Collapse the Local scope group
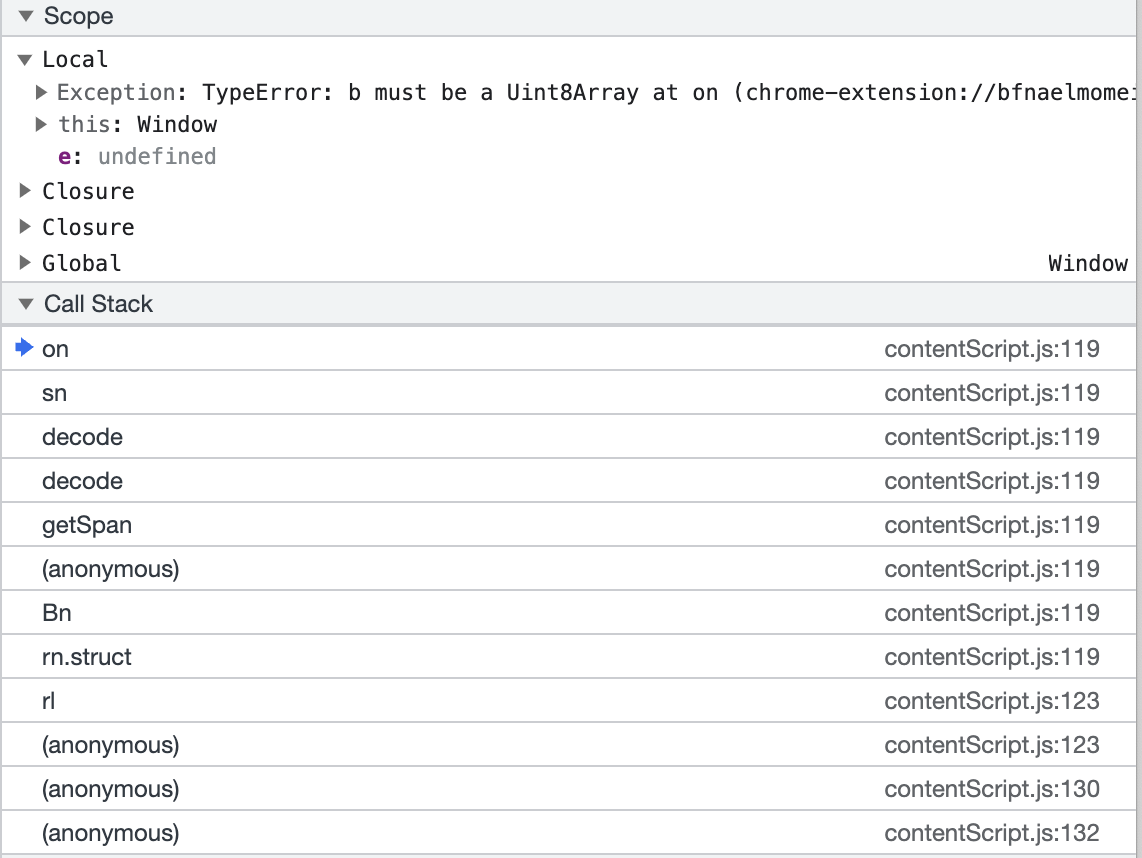Screen dimensions: 1142x858 [x=26, y=60]
